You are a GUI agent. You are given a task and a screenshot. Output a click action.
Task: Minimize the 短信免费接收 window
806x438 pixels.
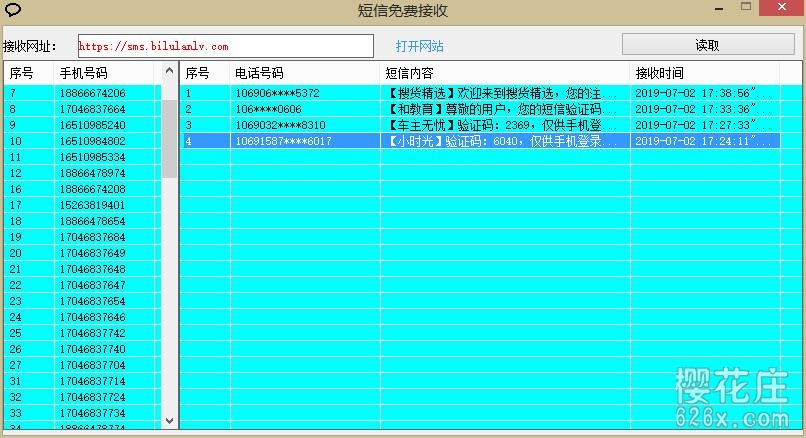coord(719,8)
